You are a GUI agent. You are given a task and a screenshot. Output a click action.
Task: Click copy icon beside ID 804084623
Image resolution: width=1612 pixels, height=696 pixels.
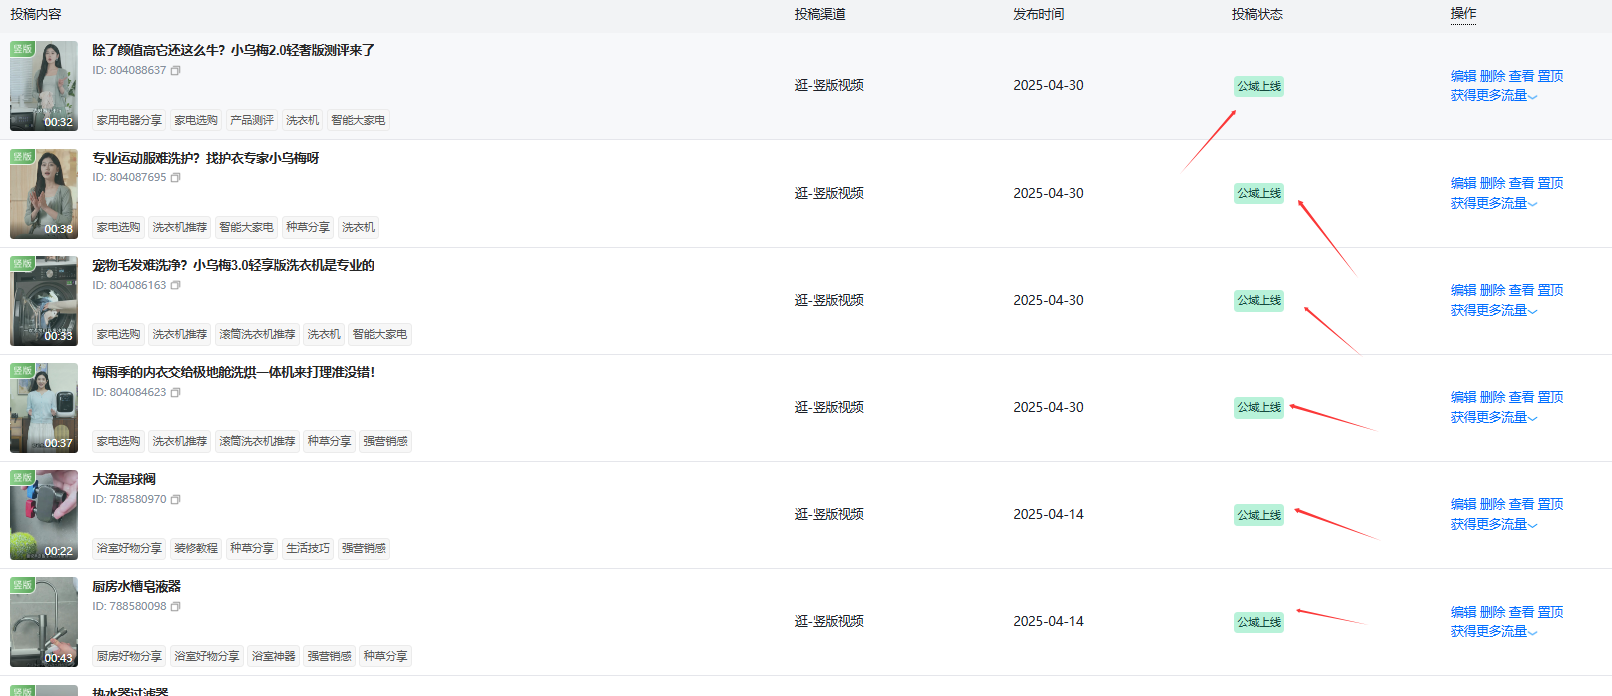[x=176, y=393]
